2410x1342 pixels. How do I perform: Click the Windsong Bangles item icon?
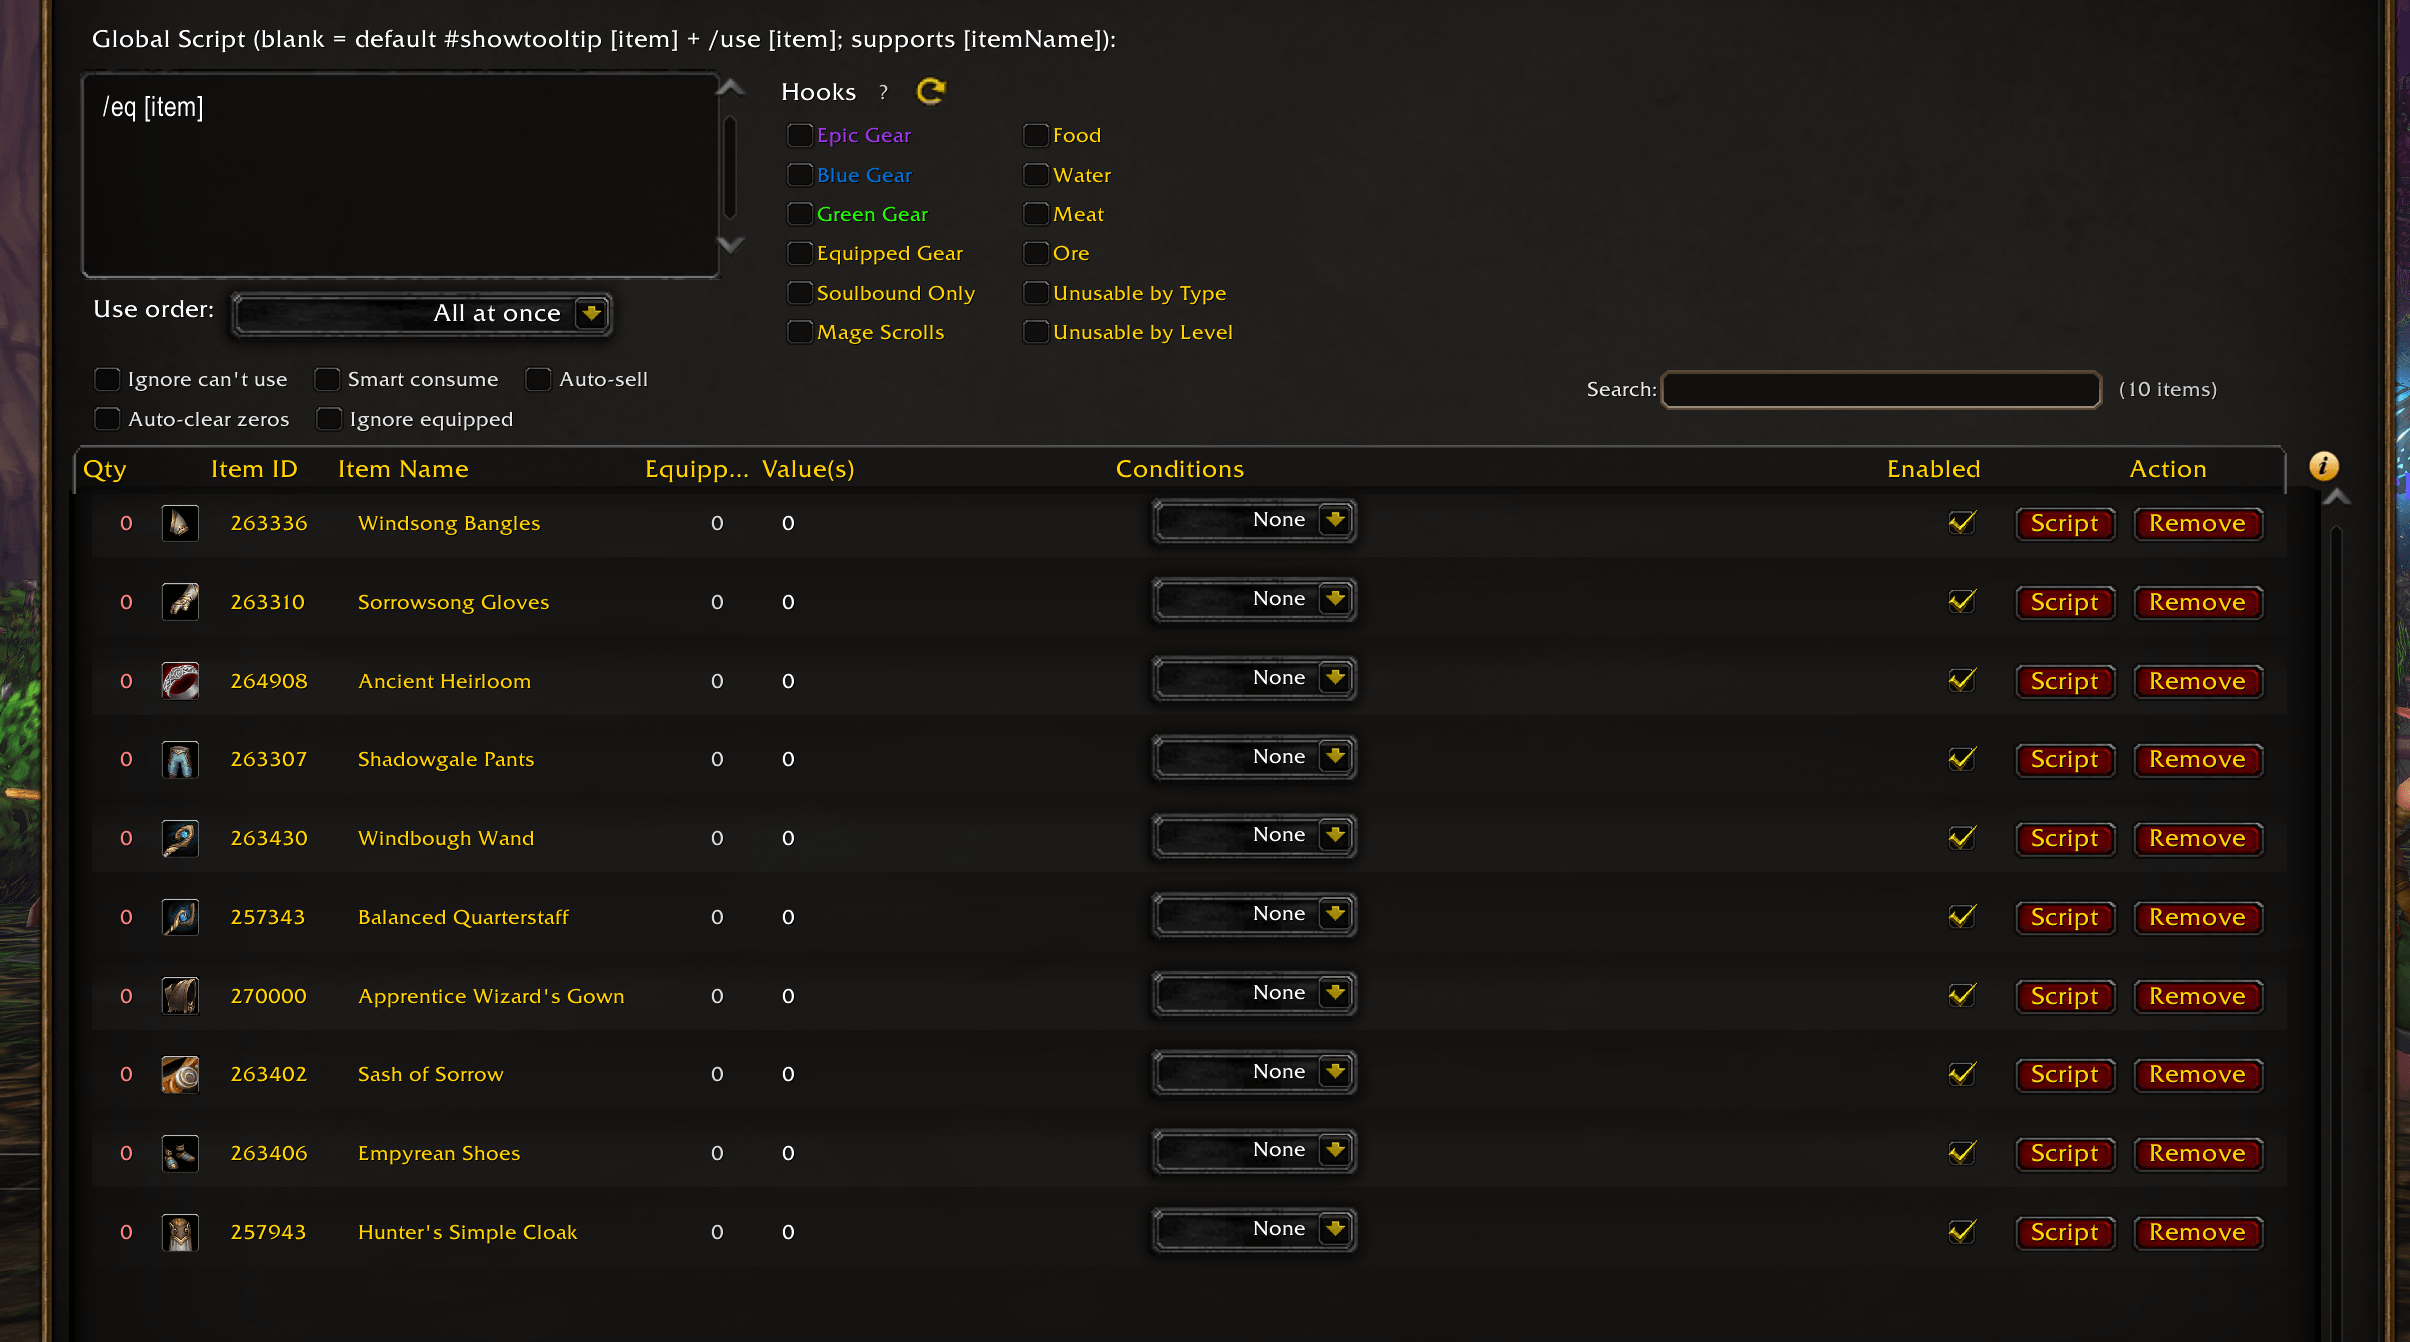click(x=180, y=523)
